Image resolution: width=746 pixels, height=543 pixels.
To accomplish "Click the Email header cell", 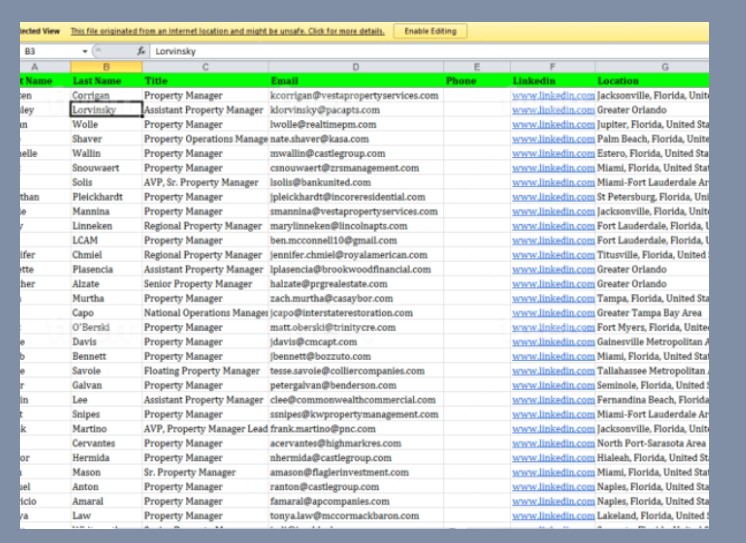I will [x=356, y=81].
